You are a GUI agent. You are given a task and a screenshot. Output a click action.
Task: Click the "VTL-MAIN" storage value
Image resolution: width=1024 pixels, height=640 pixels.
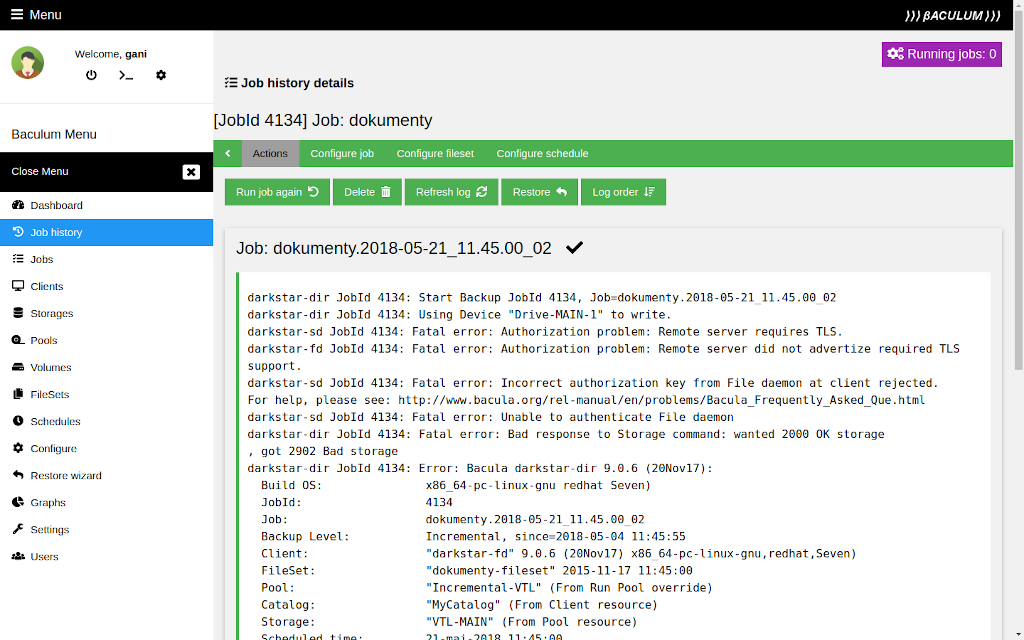[460, 622]
